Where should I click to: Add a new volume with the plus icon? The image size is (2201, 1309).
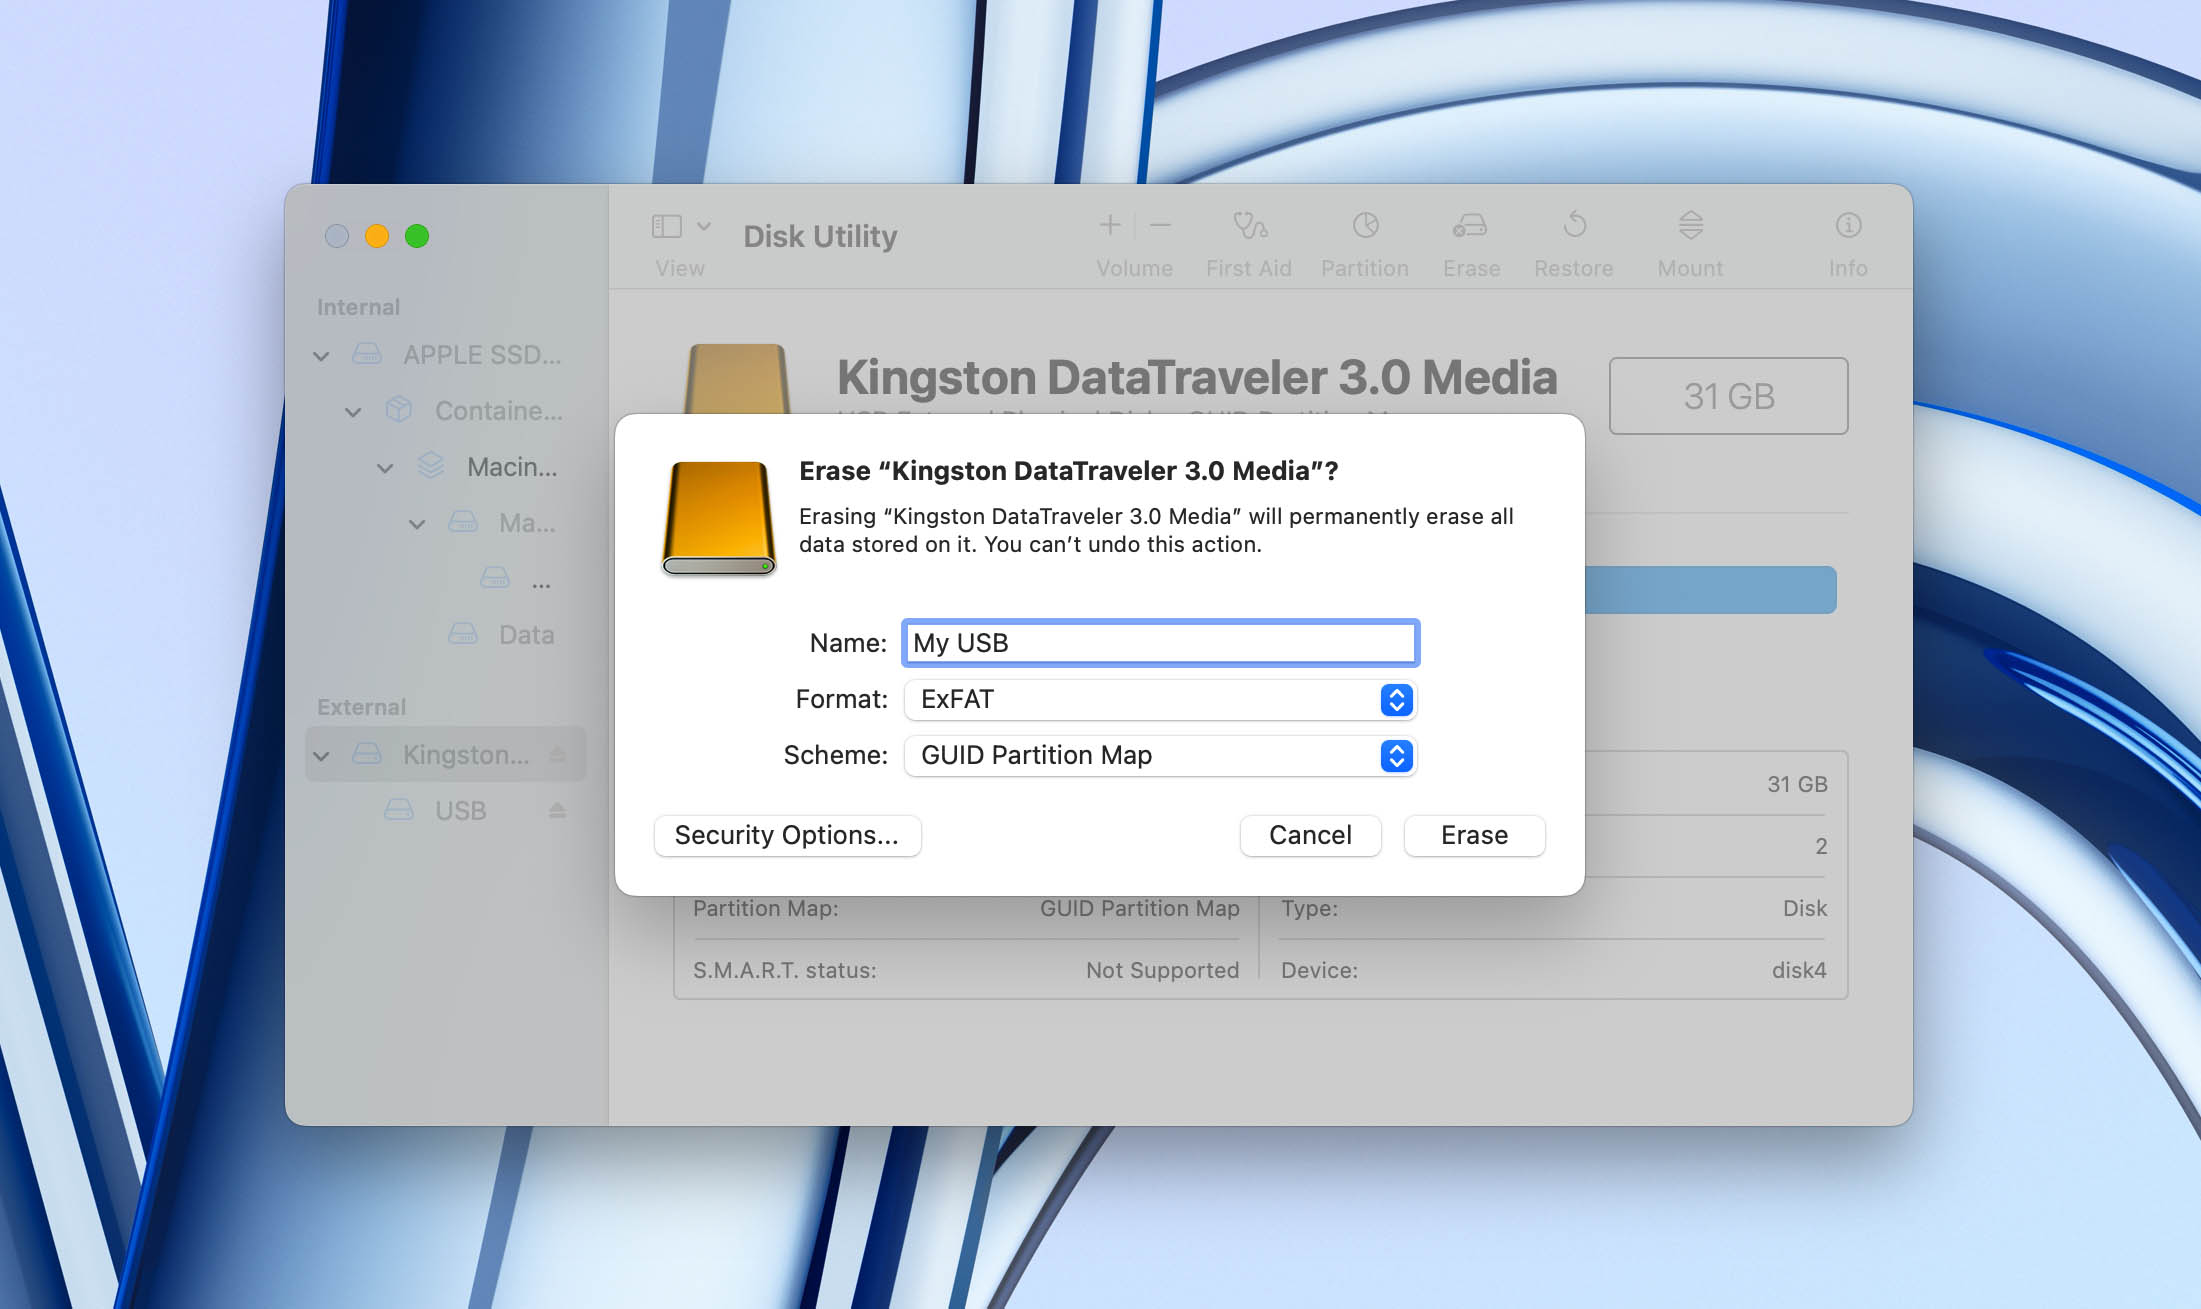(x=1110, y=226)
